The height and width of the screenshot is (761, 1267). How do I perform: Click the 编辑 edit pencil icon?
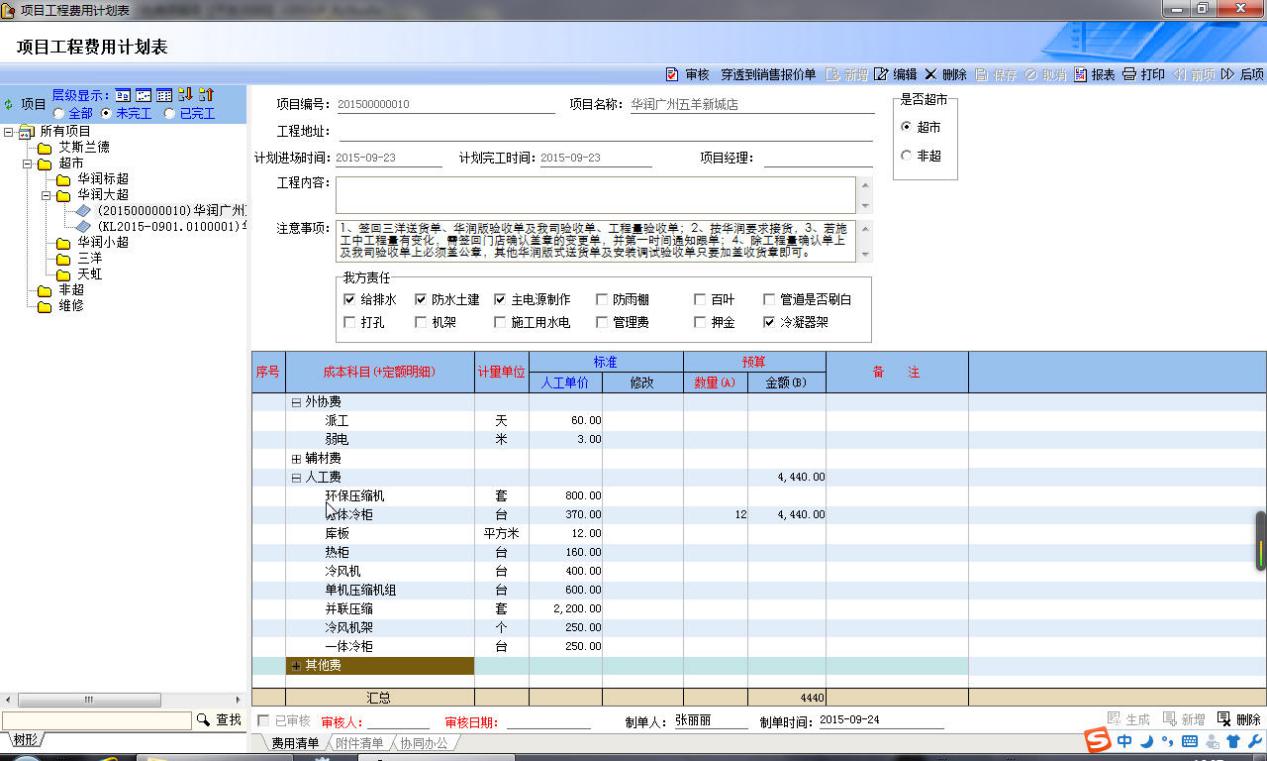click(880, 75)
